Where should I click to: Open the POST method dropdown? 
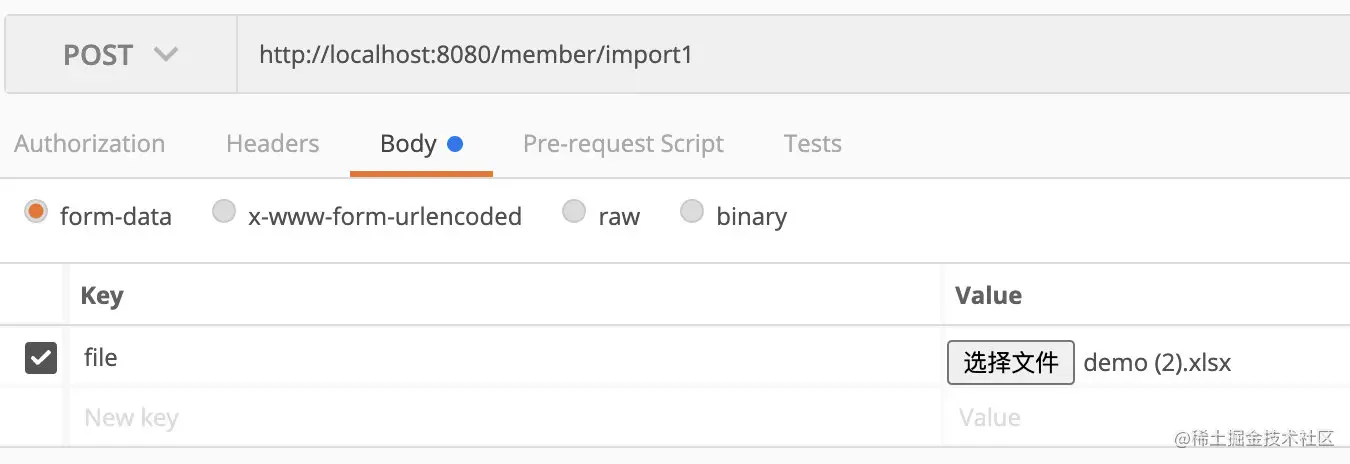(120, 55)
